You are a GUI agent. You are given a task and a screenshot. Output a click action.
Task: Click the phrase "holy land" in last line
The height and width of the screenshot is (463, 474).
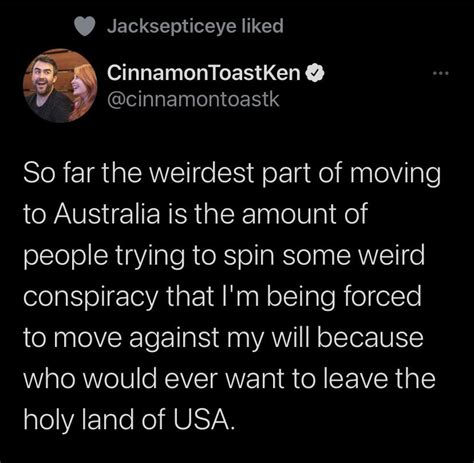coord(79,420)
